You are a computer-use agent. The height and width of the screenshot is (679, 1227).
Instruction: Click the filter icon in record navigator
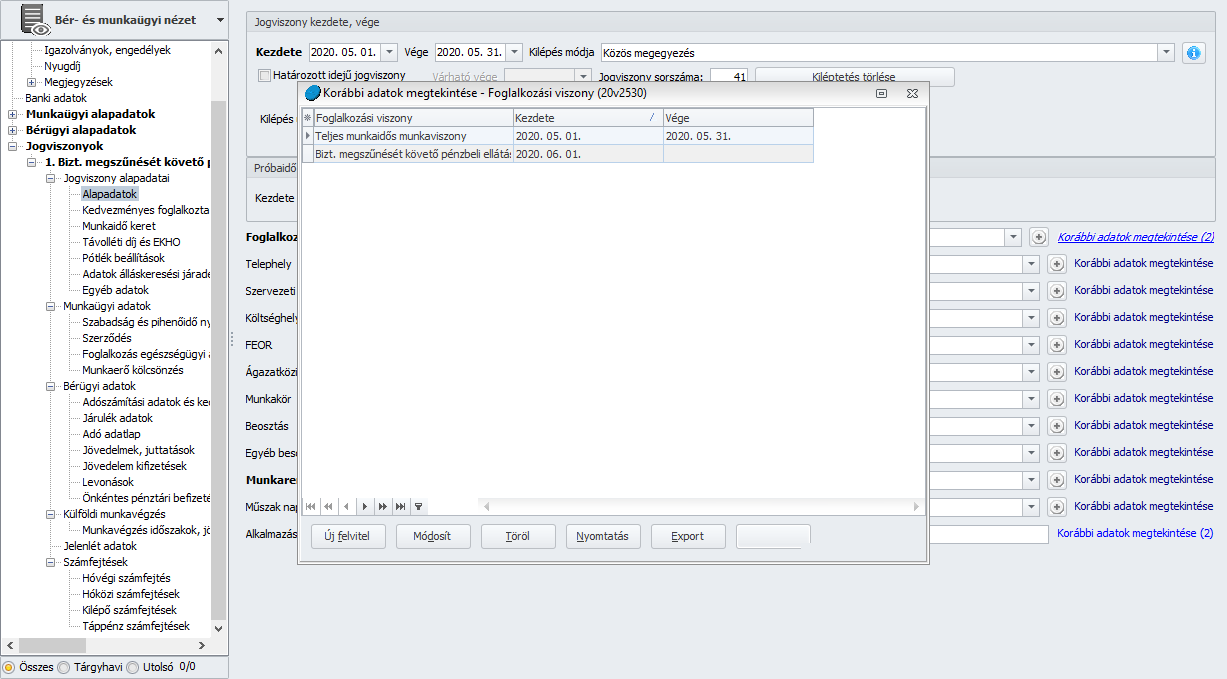(x=418, y=507)
